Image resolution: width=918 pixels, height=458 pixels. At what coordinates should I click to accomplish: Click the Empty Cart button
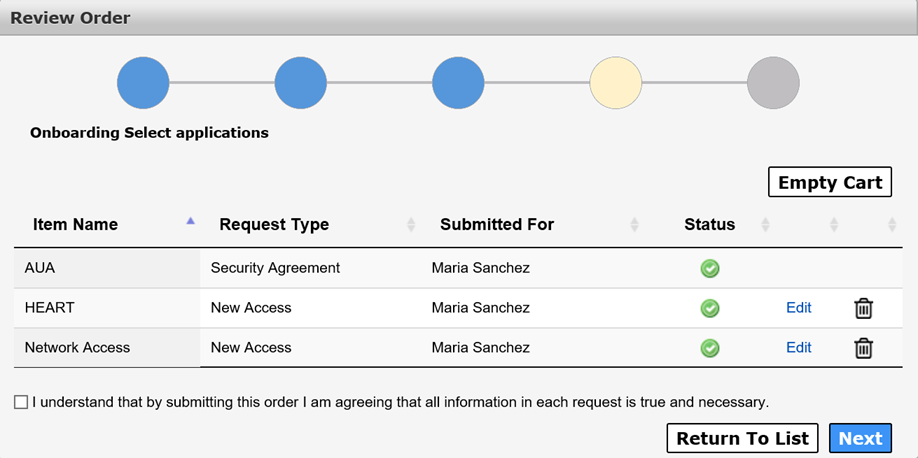coord(830,182)
